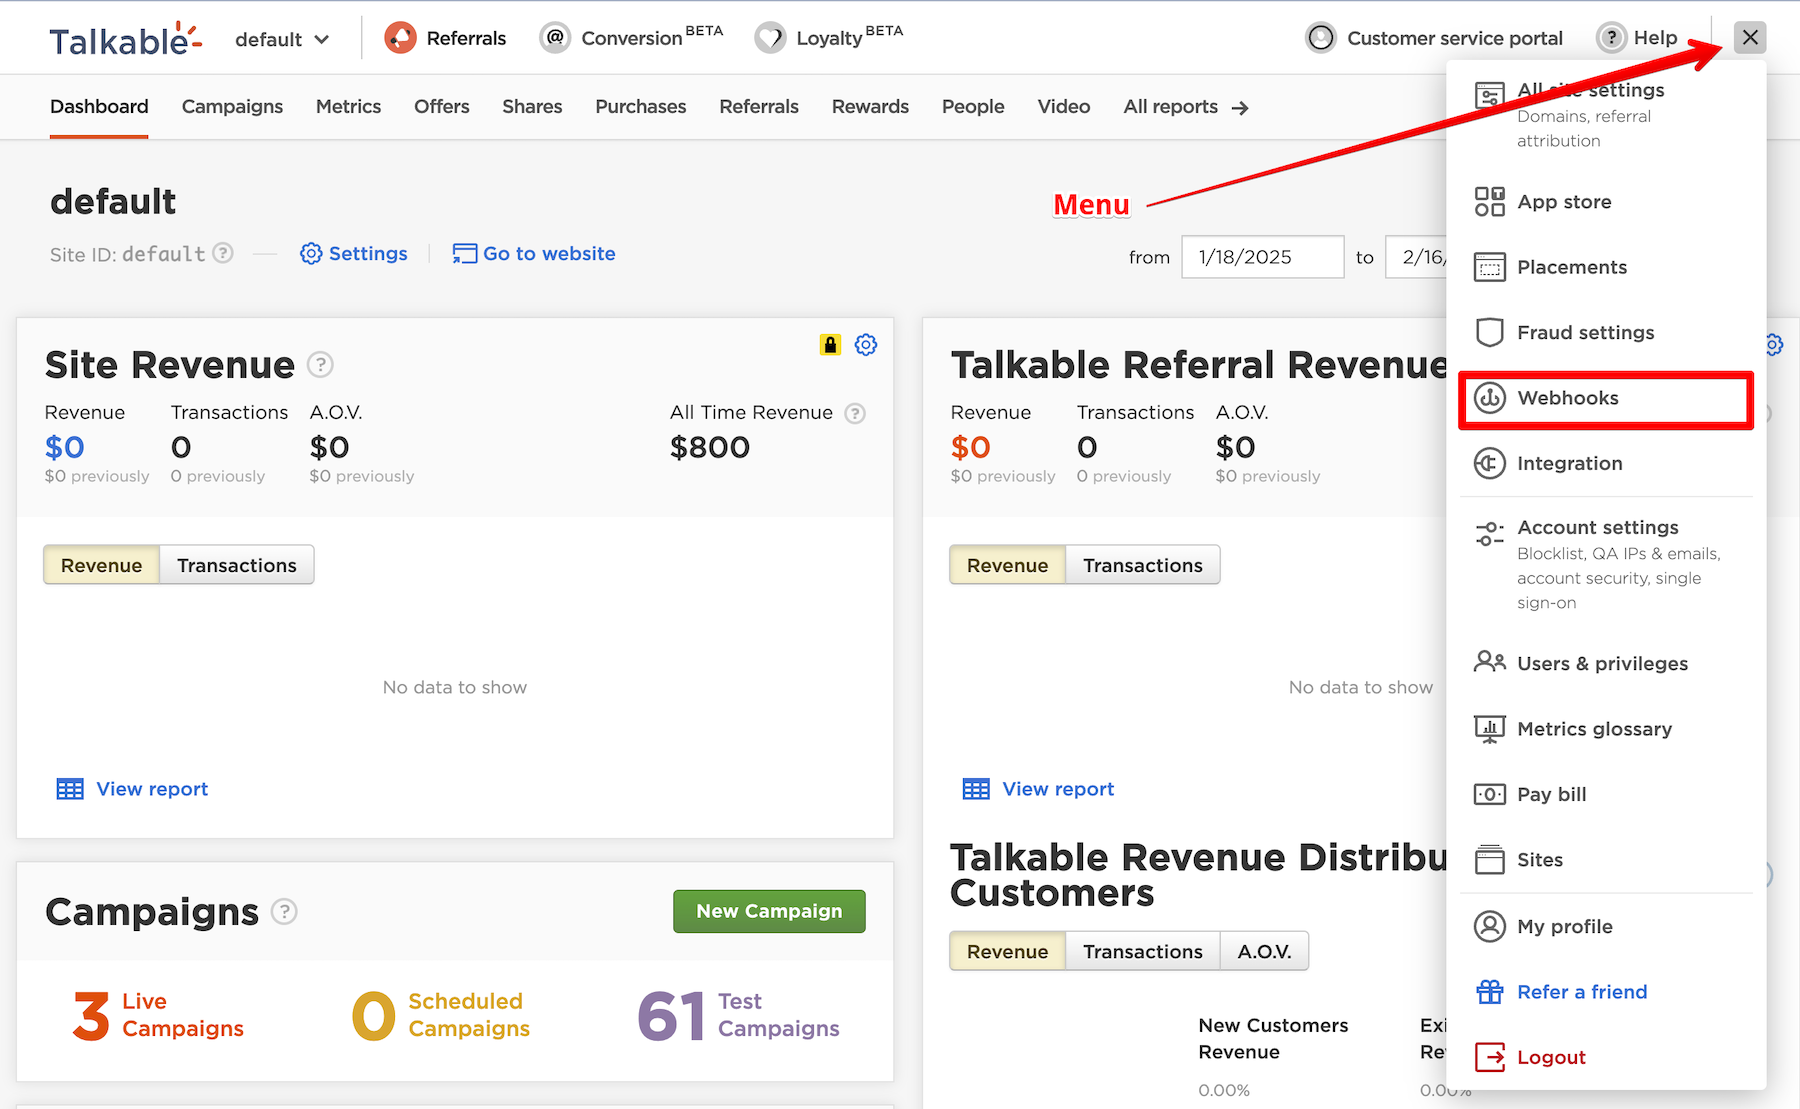The height and width of the screenshot is (1109, 1800).
Task: Switch to the Offers tab
Action: pyautogui.click(x=441, y=106)
